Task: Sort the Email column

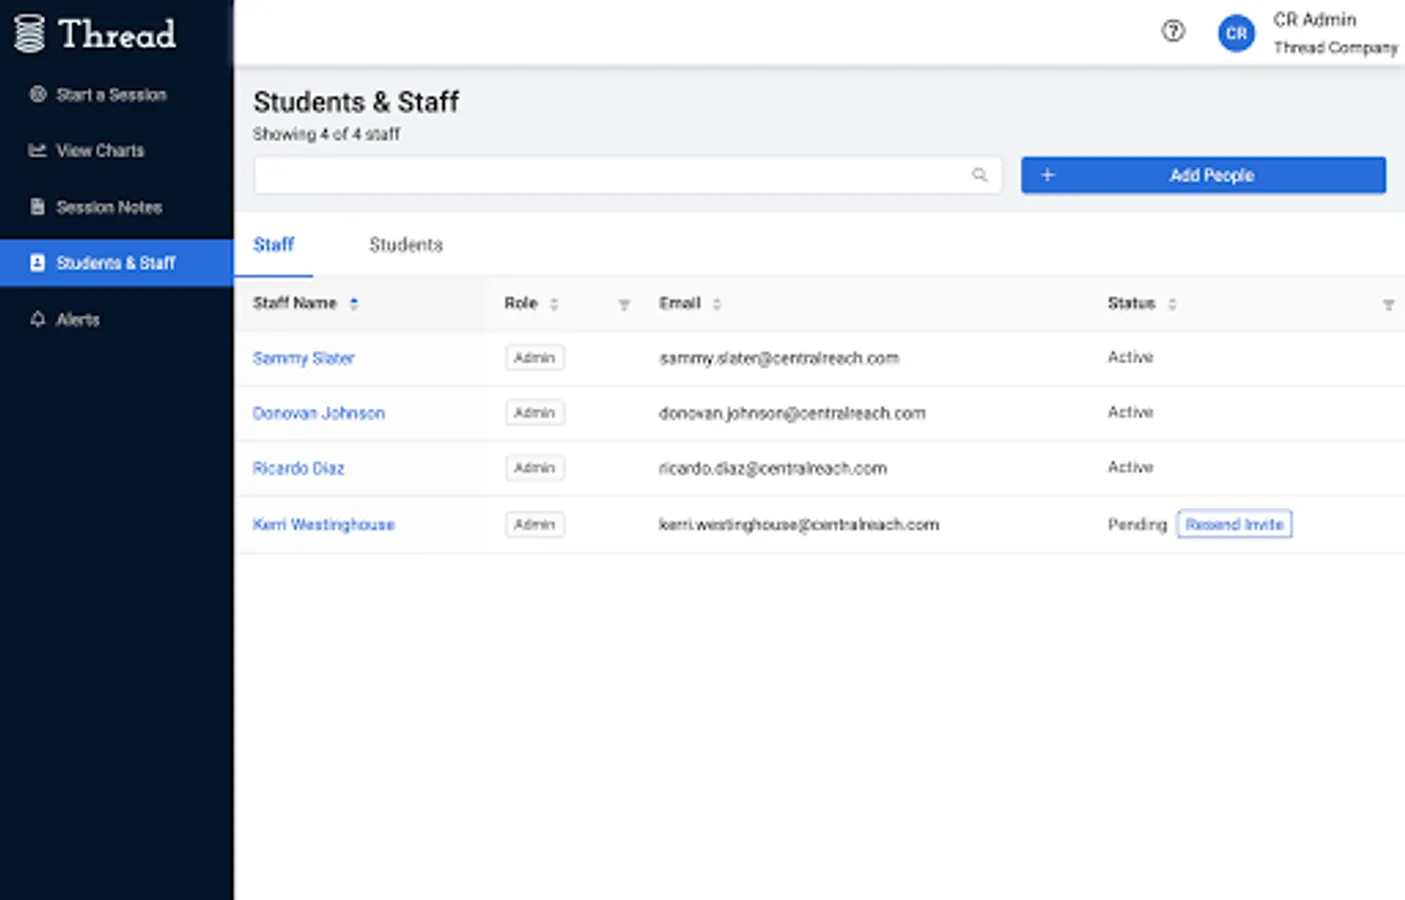Action: 717,304
